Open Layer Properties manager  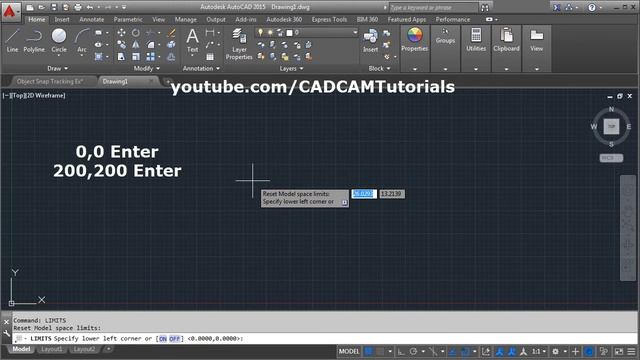(x=239, y=44)
